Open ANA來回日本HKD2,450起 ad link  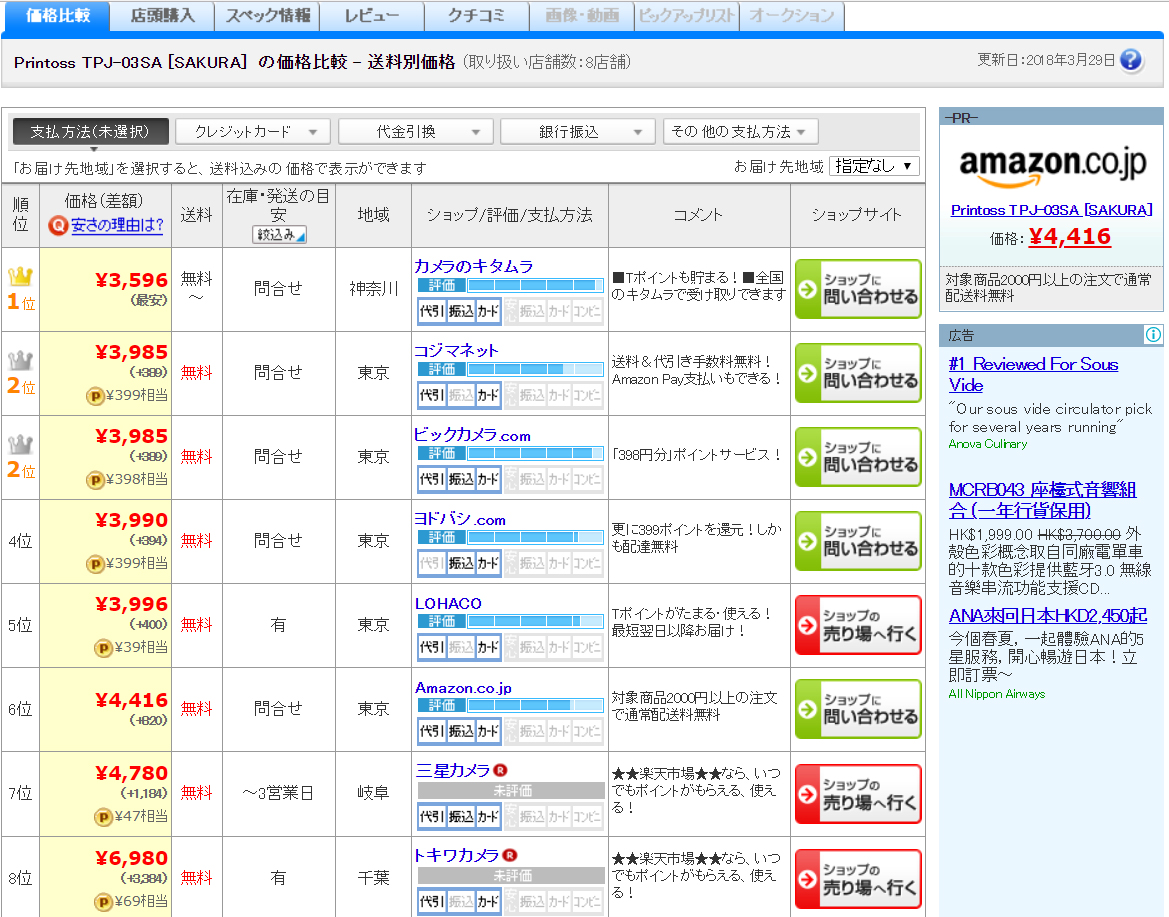pyautogui.click(x=1047, y=617)
